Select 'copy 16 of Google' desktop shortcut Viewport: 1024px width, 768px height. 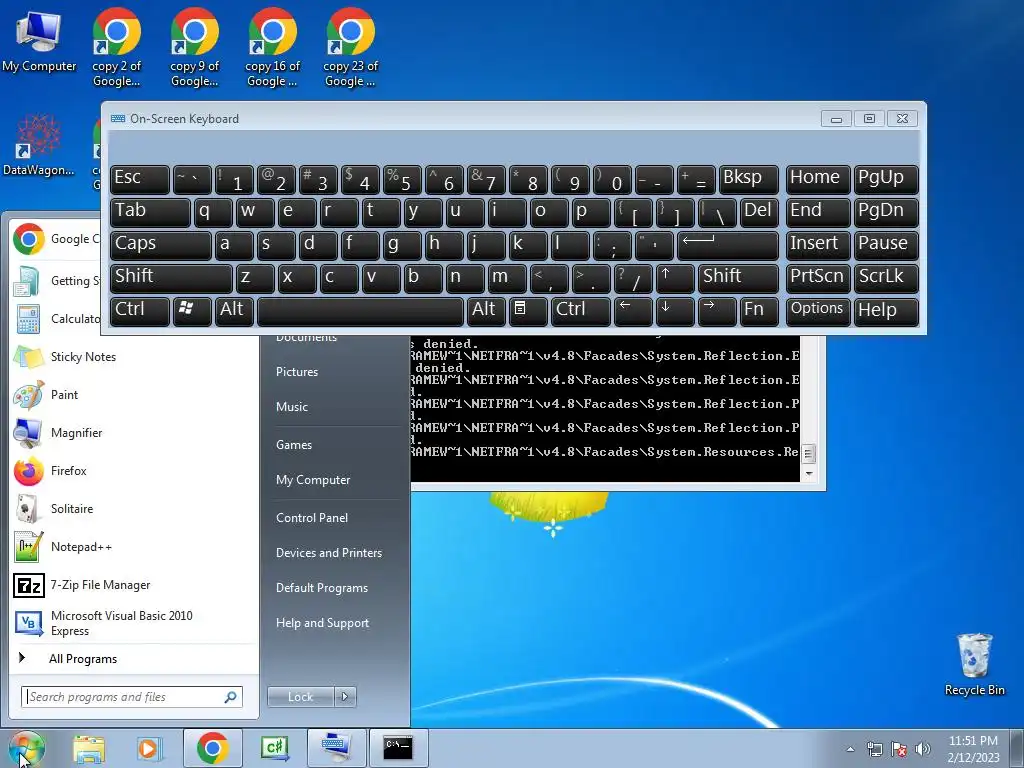pos(272,47)
